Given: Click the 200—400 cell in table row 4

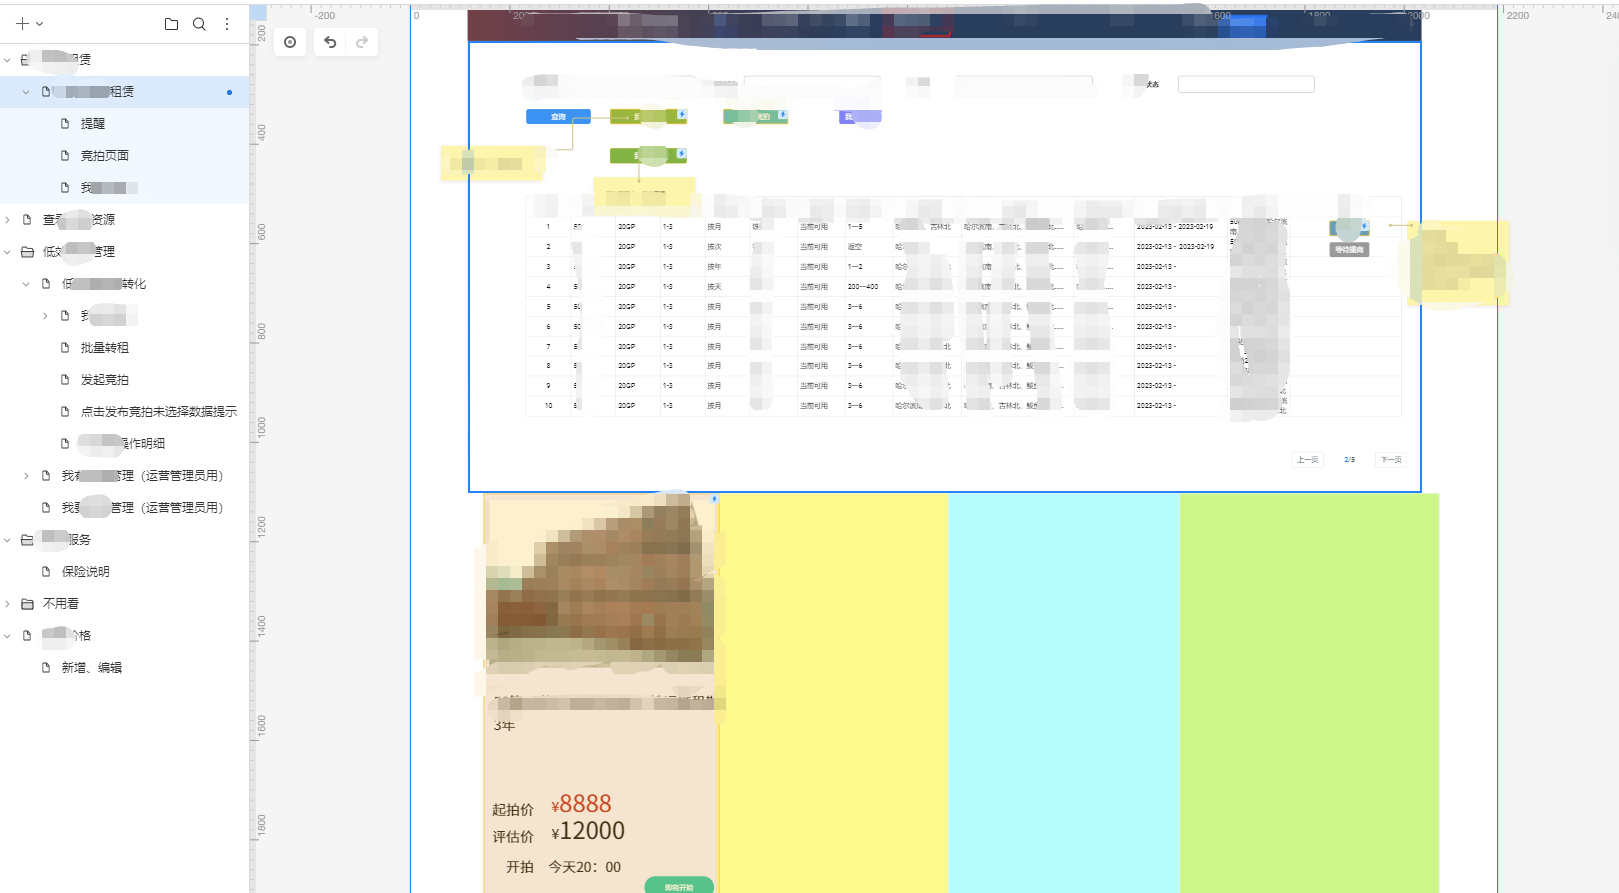Looking at the screenshot, I should 863,287.
